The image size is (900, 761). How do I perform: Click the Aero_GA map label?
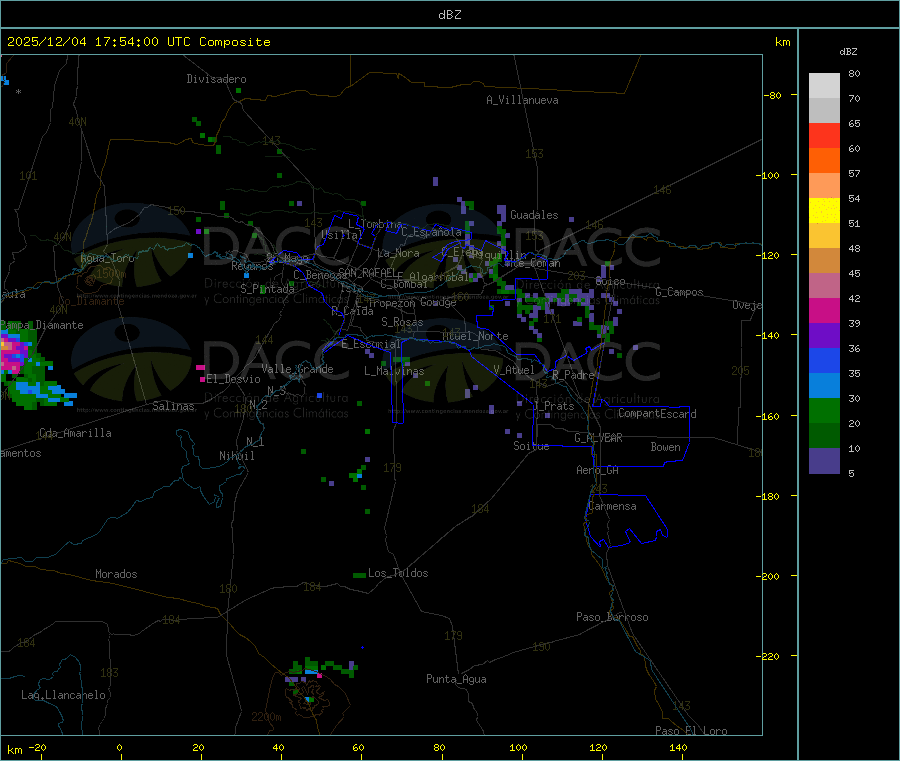598,470
